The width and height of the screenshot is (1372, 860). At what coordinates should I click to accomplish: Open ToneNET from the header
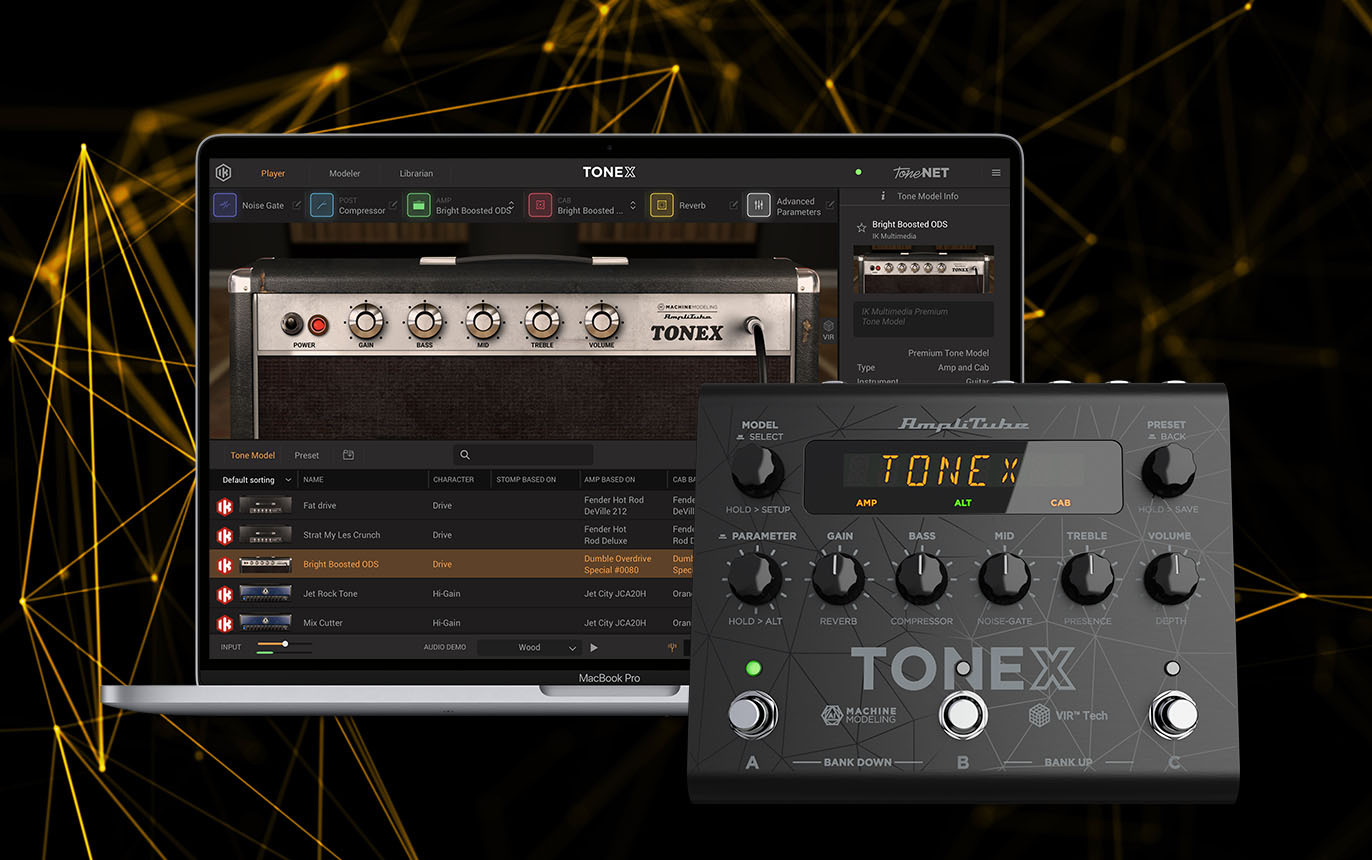(920, 173)
